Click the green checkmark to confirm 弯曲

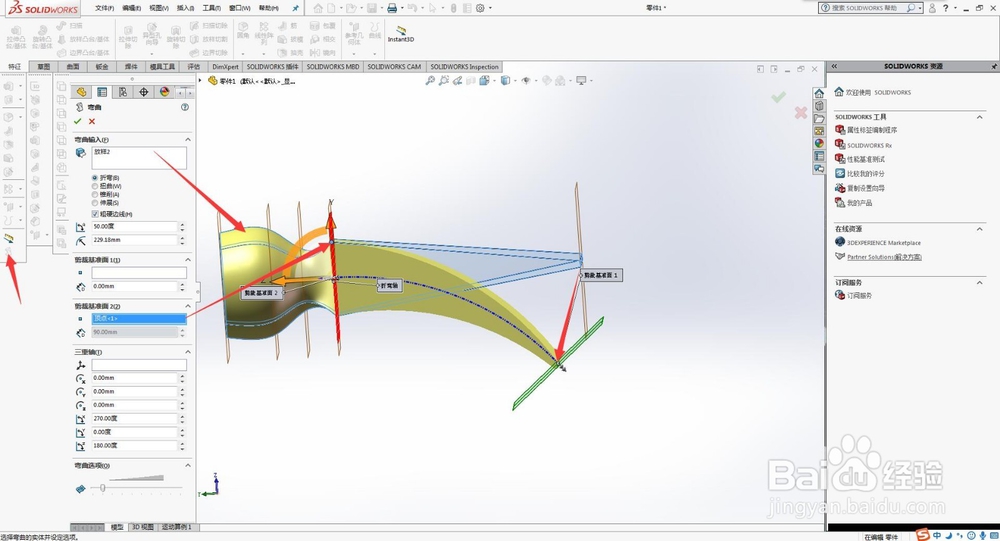click(78, 121)
